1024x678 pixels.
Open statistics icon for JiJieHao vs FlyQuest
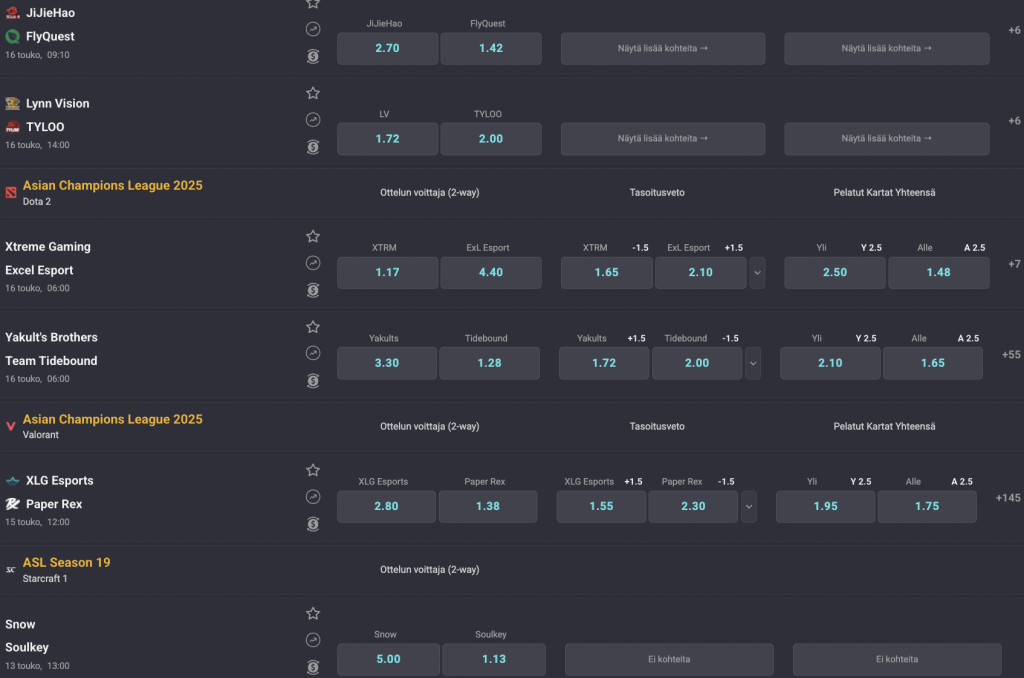(x=313, y=29)
